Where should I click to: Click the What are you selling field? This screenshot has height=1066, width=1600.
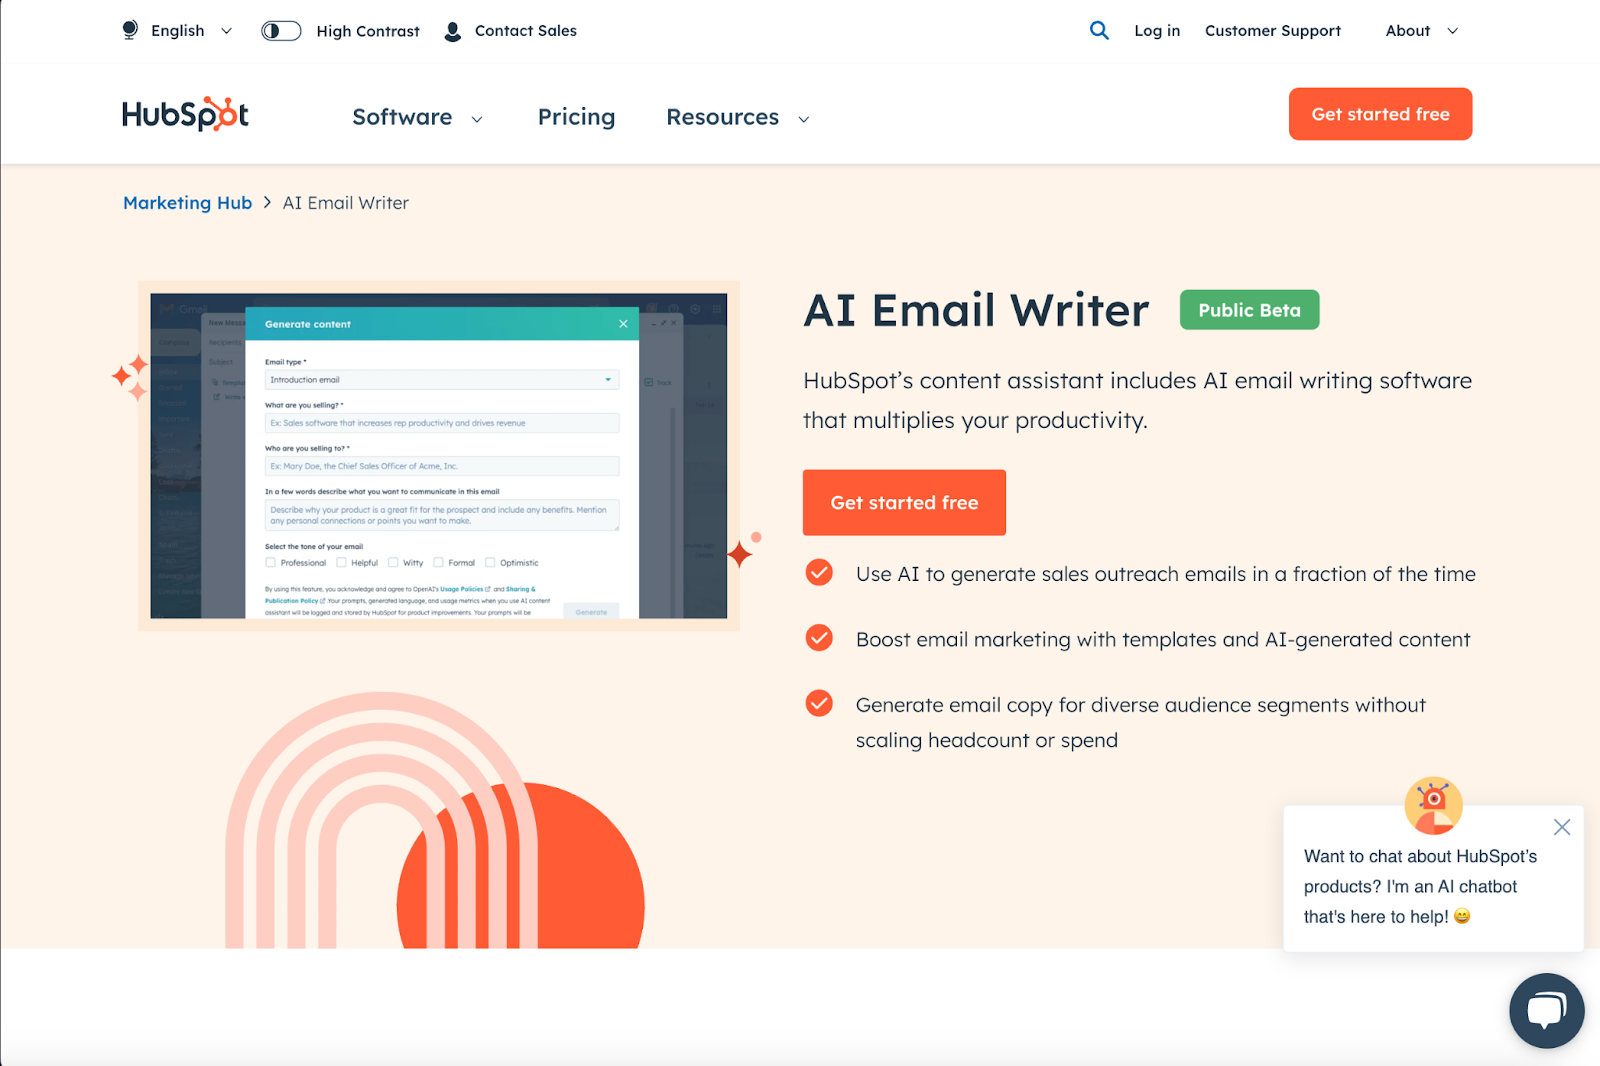coord(442,423)
